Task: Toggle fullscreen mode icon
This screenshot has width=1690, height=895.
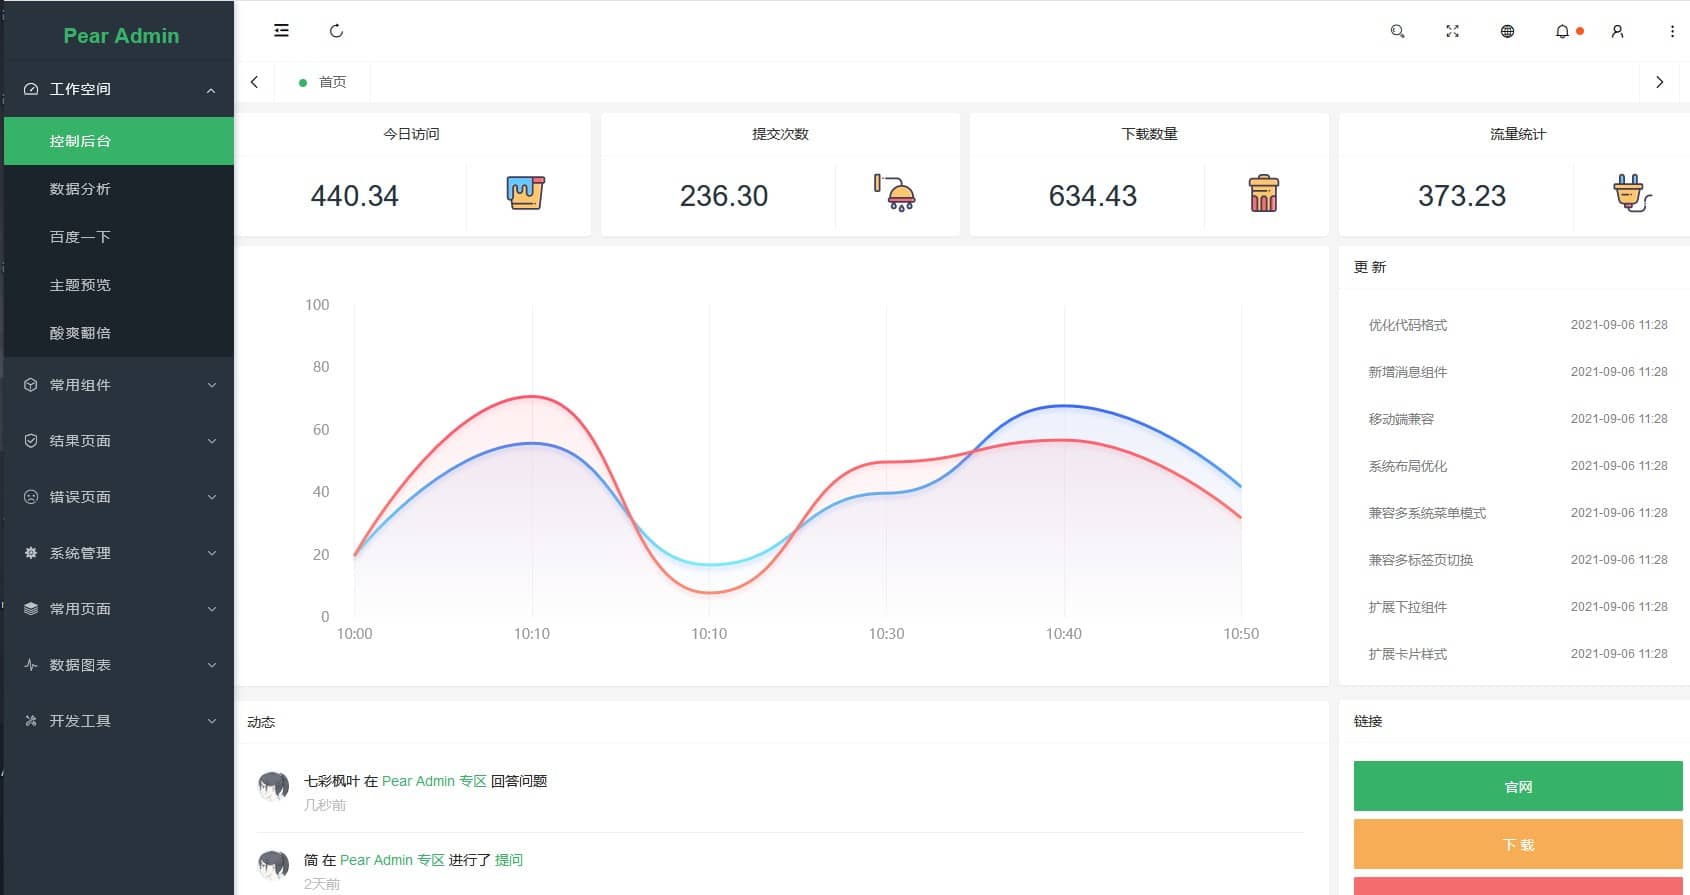Action: pos(1452,31)
